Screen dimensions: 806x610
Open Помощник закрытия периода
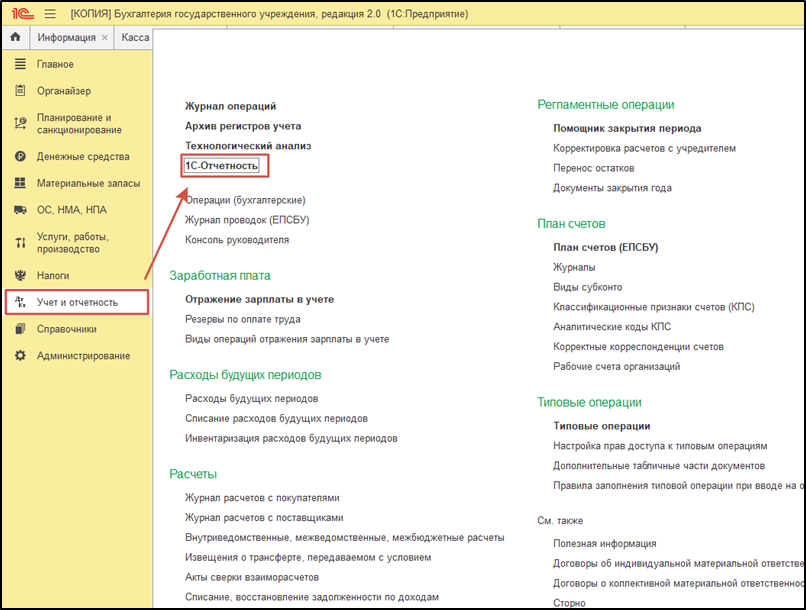coord(627,128)
